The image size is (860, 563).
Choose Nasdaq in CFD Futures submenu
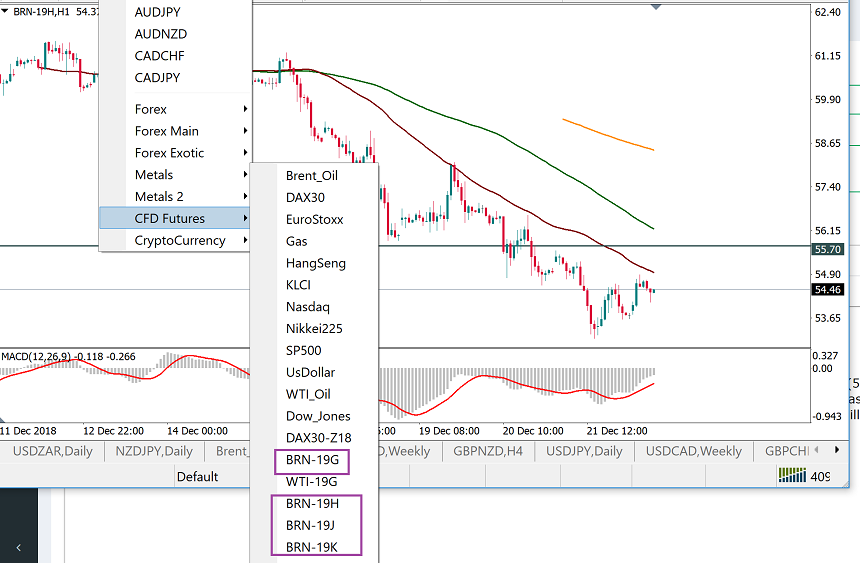point(307,307)
